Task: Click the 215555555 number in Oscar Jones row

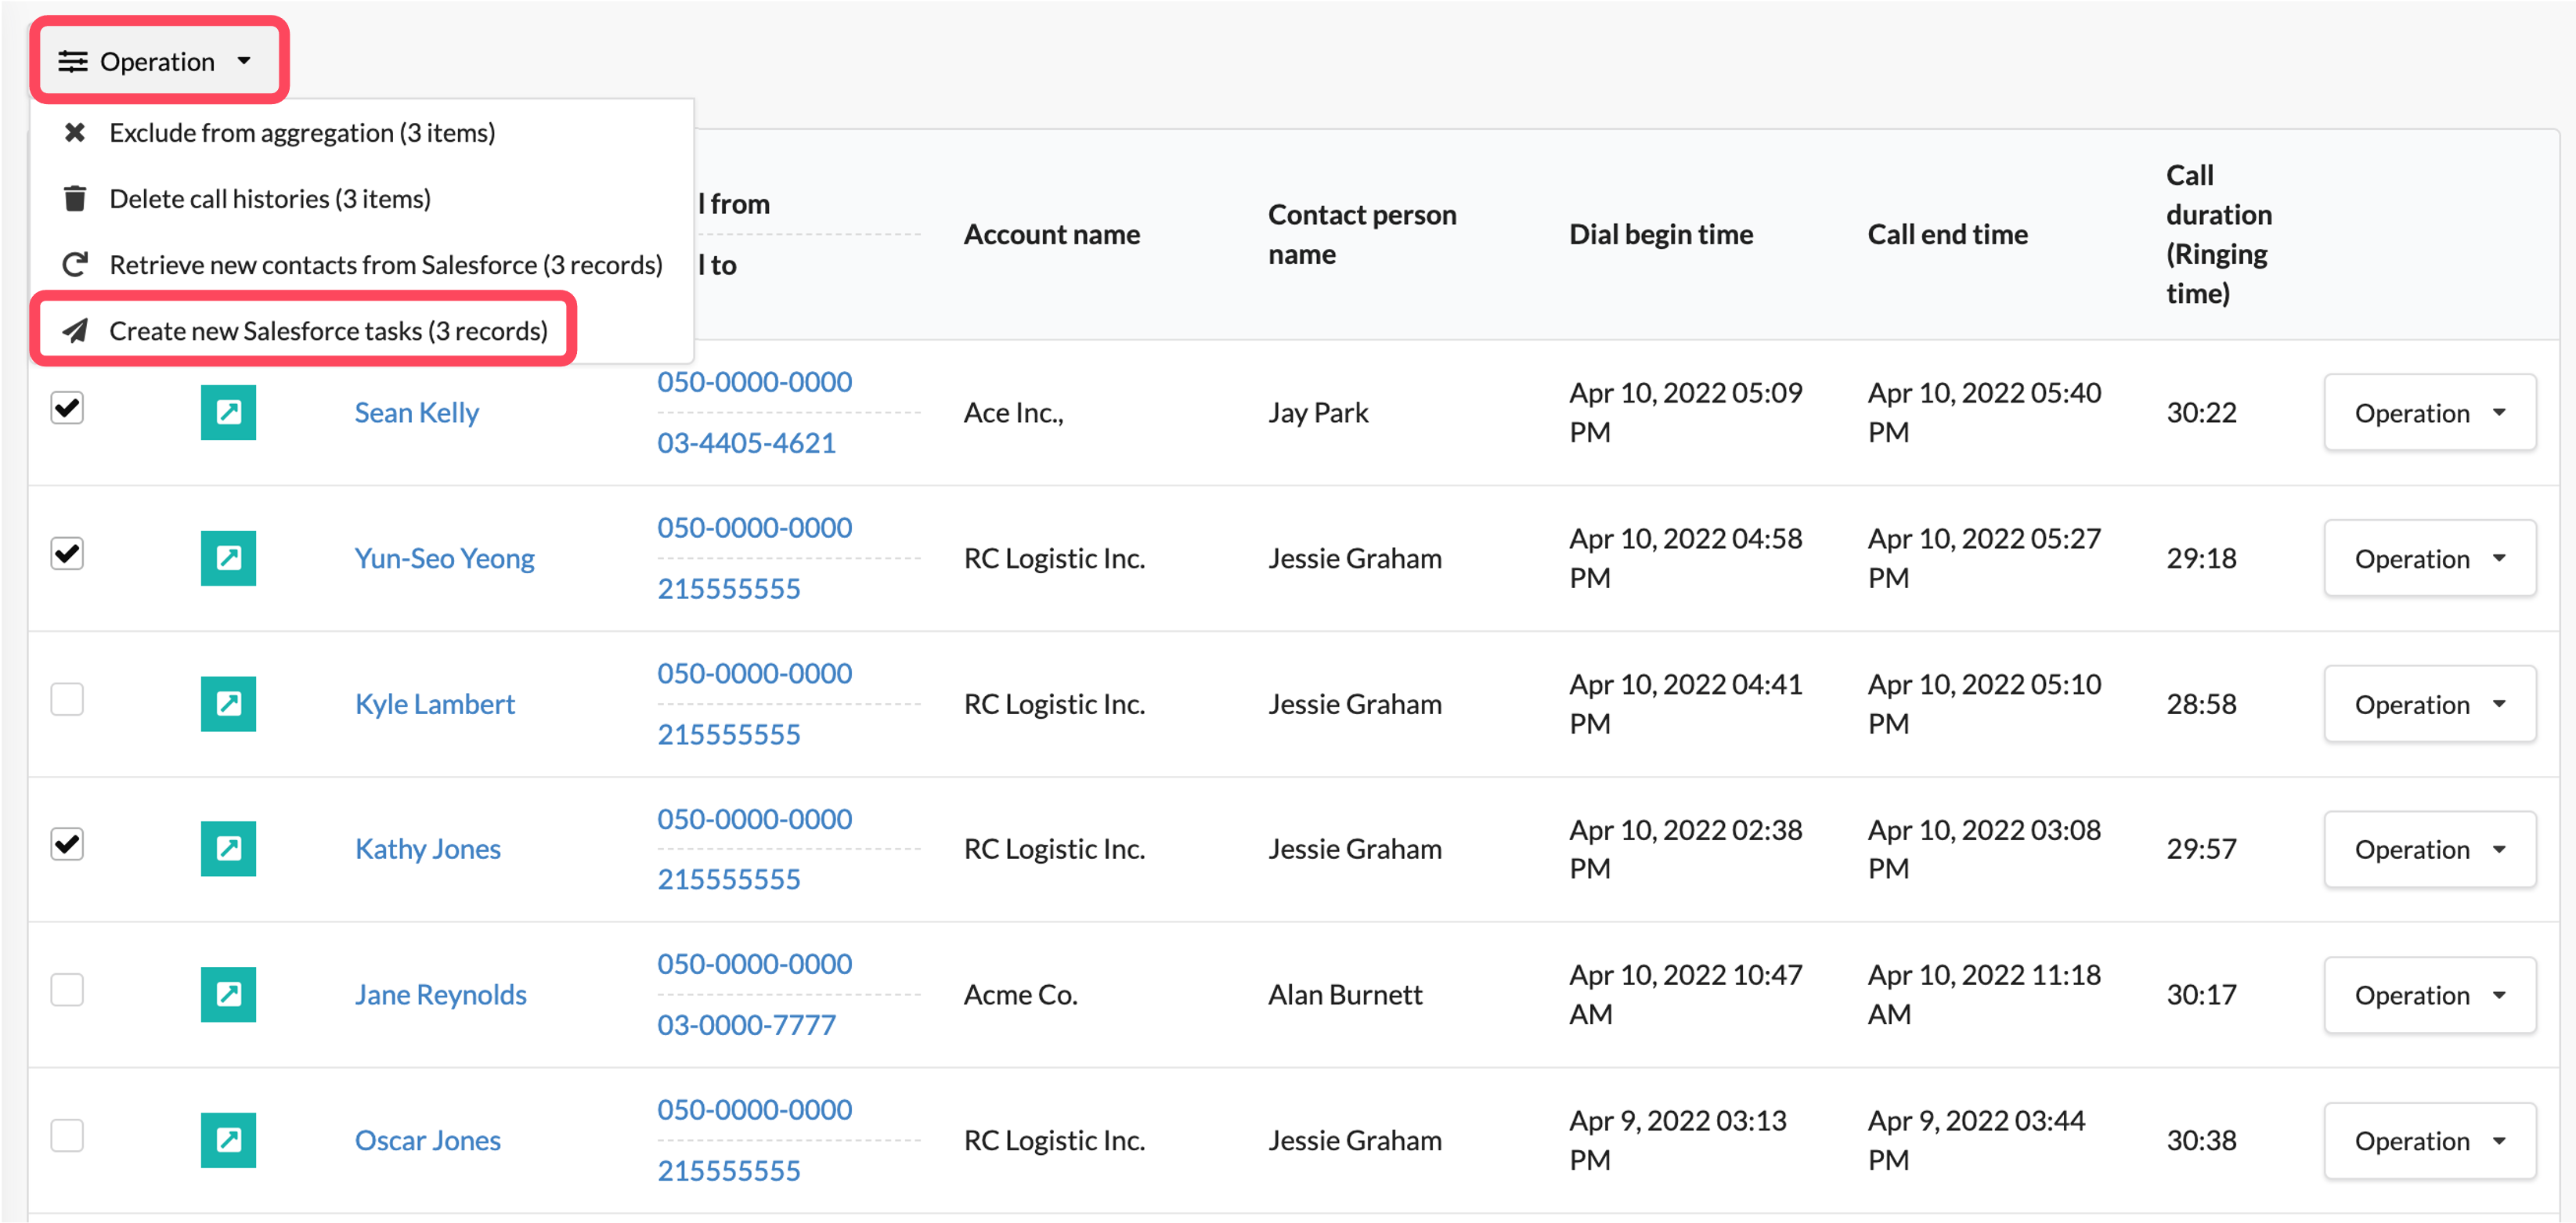Action: coord(729,1171)
